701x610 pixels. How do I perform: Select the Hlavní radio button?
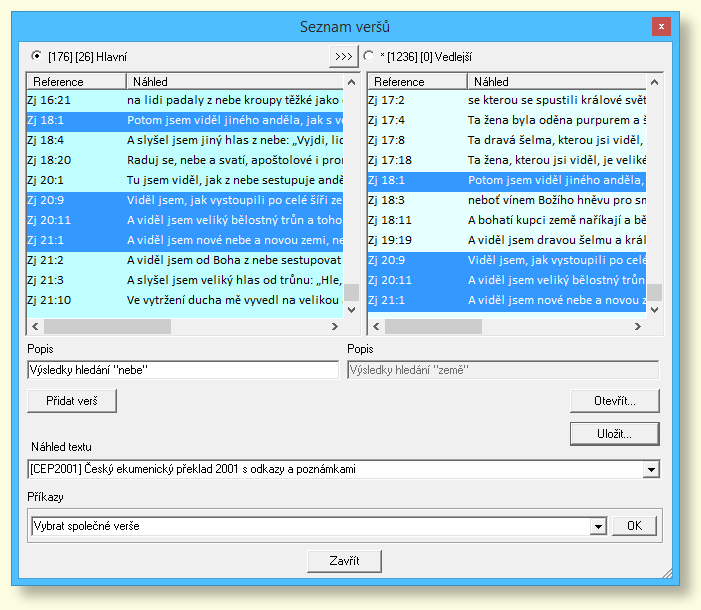37,56
